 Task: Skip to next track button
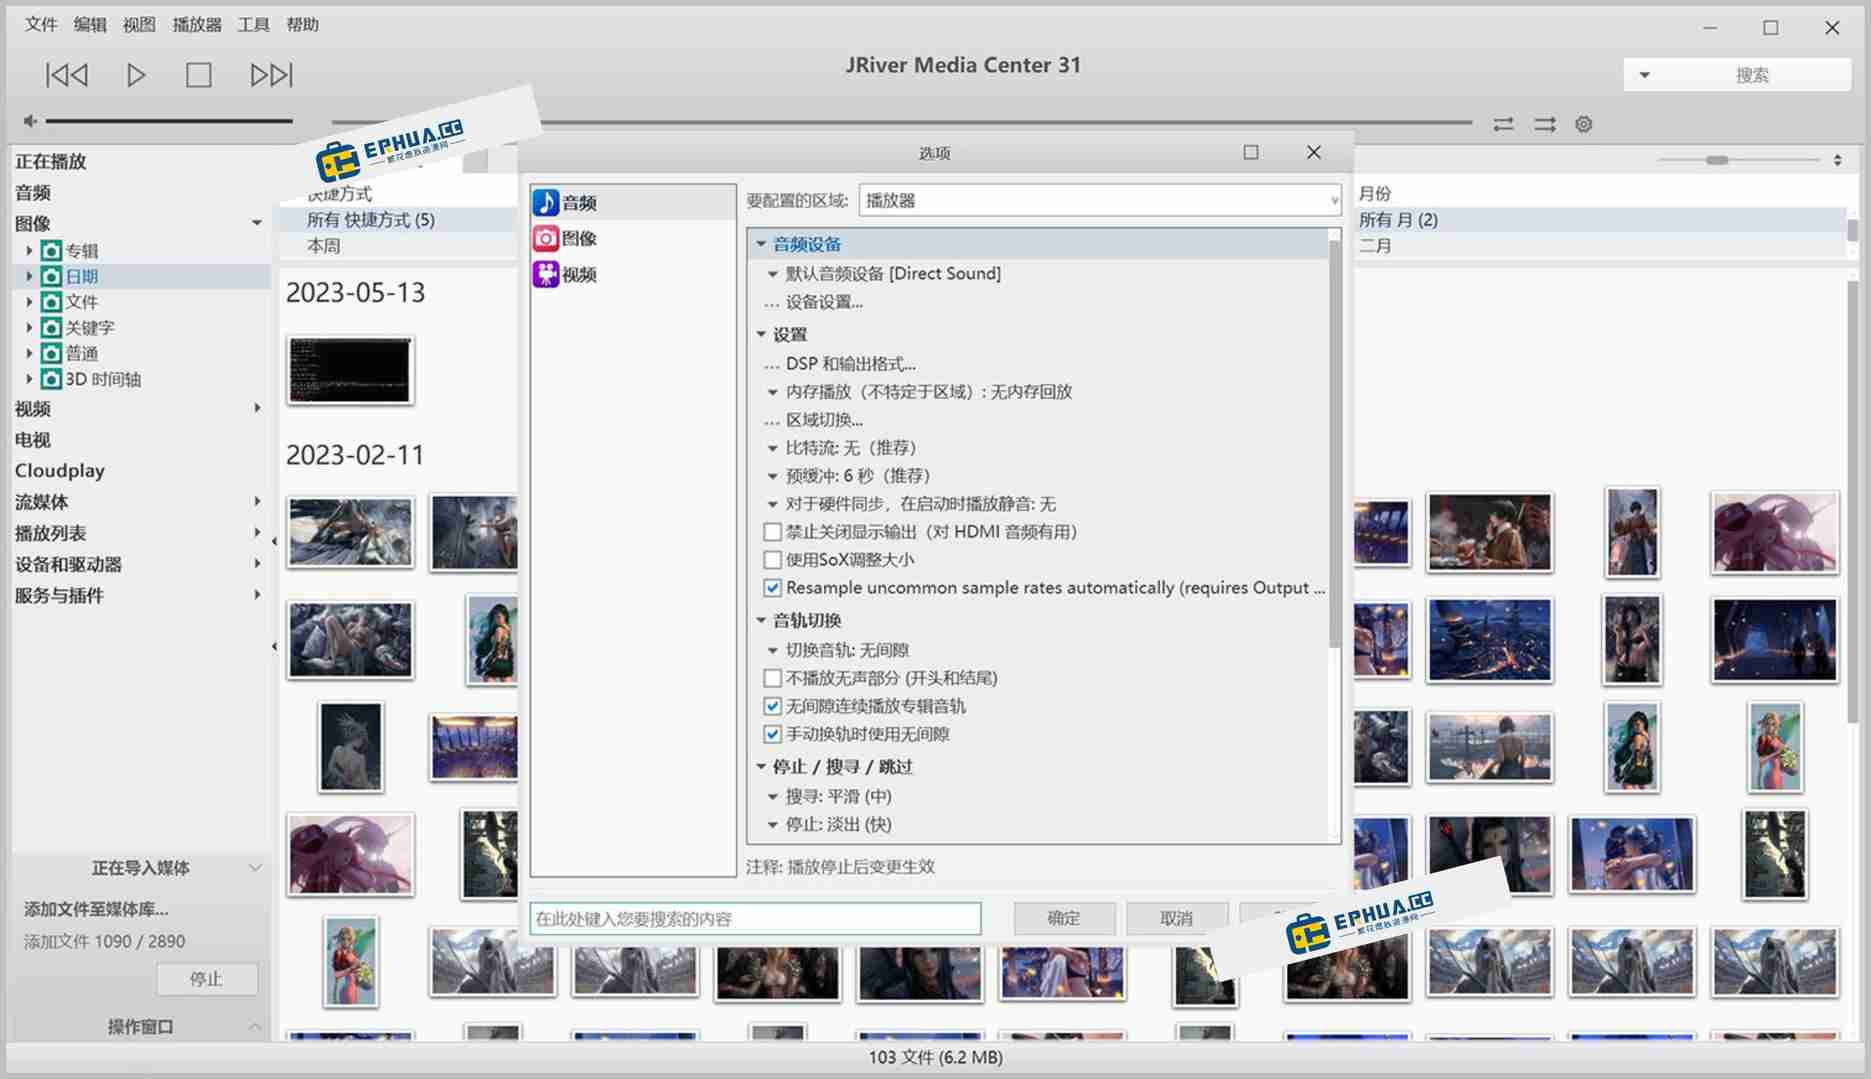271,75
